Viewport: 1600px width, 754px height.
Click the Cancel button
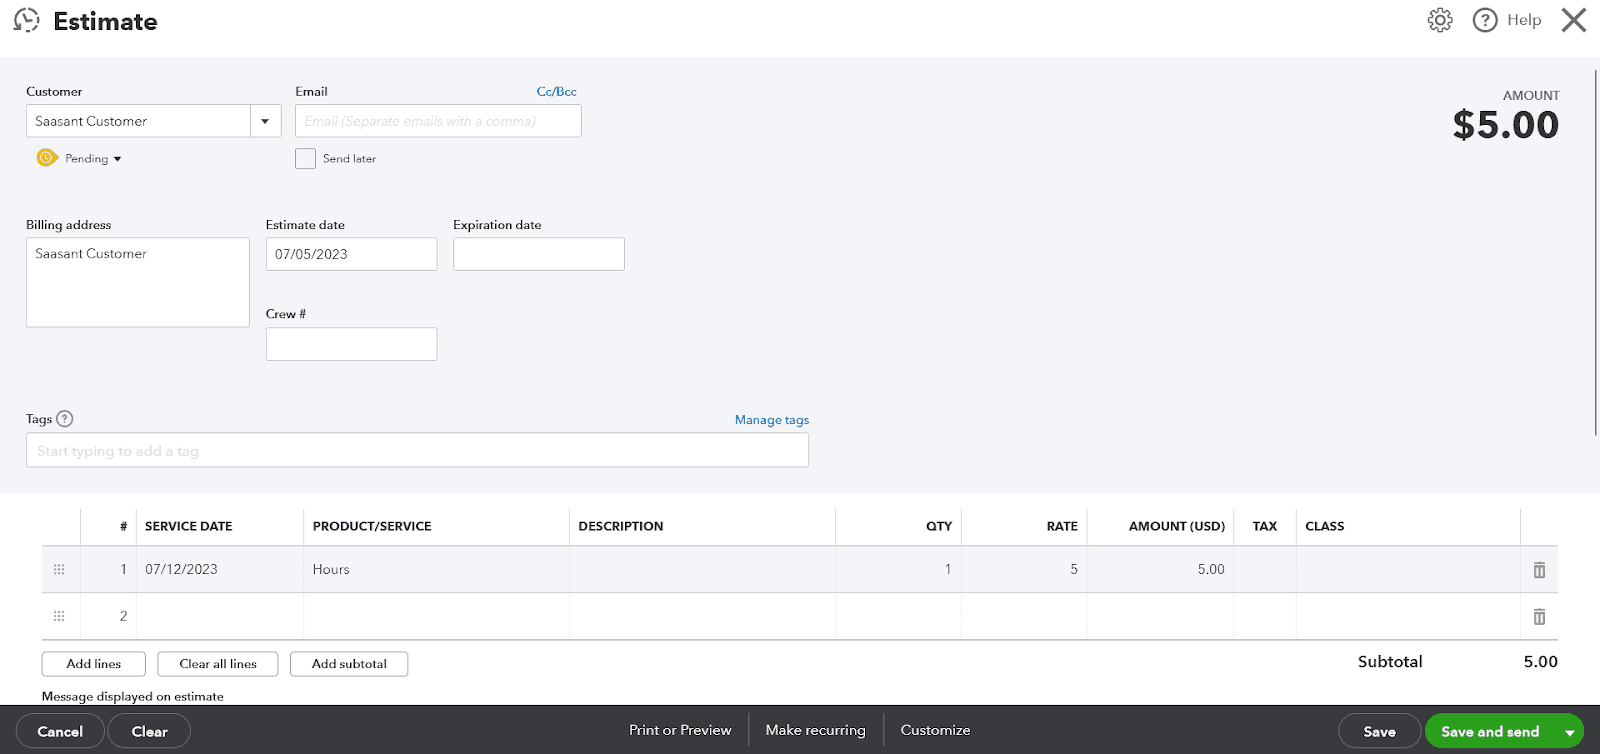pyautogui.click(x=60, y=732)
